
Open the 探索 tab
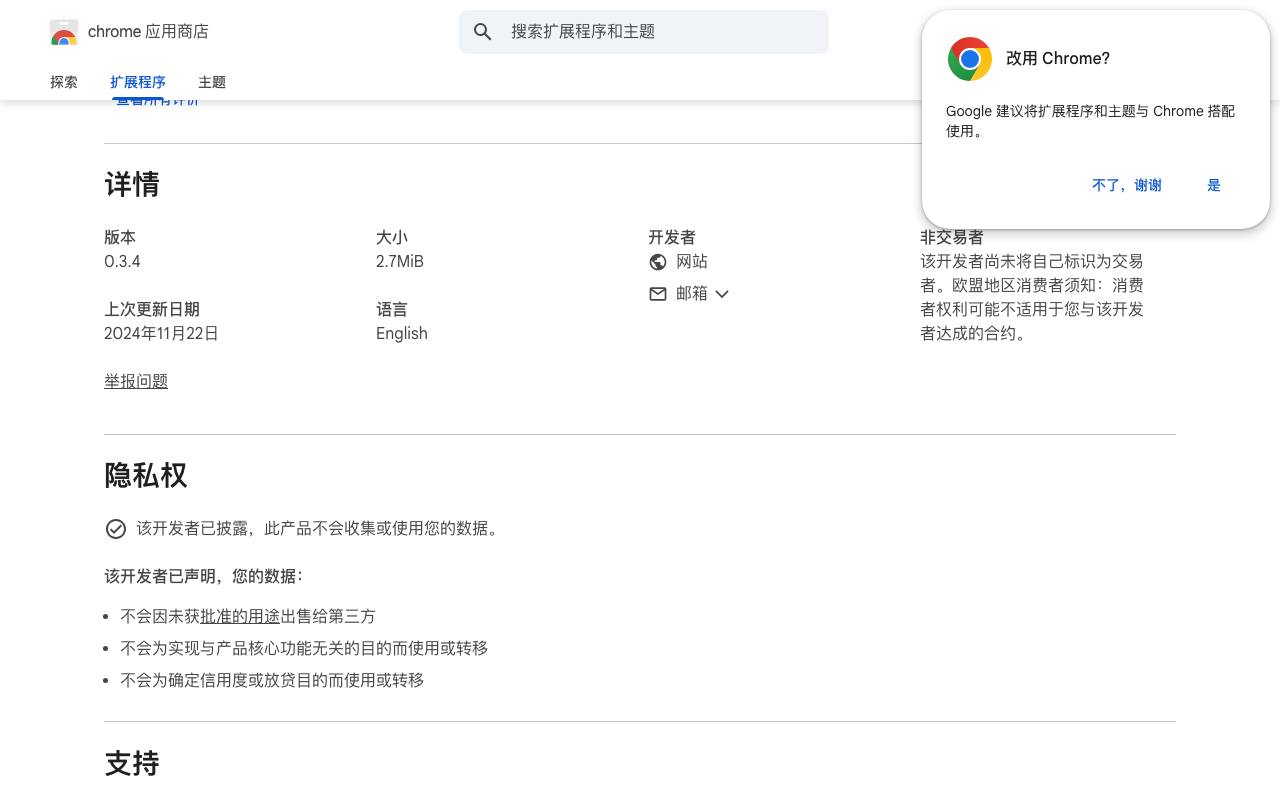pos(64,82)
